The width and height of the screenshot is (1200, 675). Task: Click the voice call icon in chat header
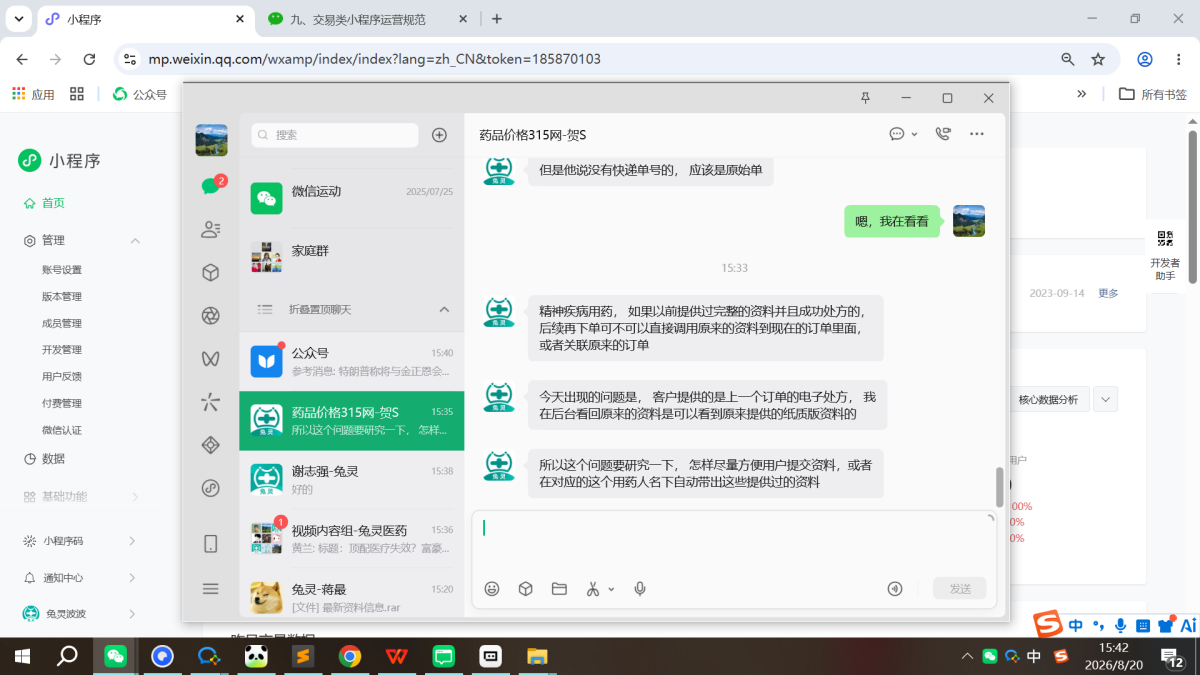(942, 134)
